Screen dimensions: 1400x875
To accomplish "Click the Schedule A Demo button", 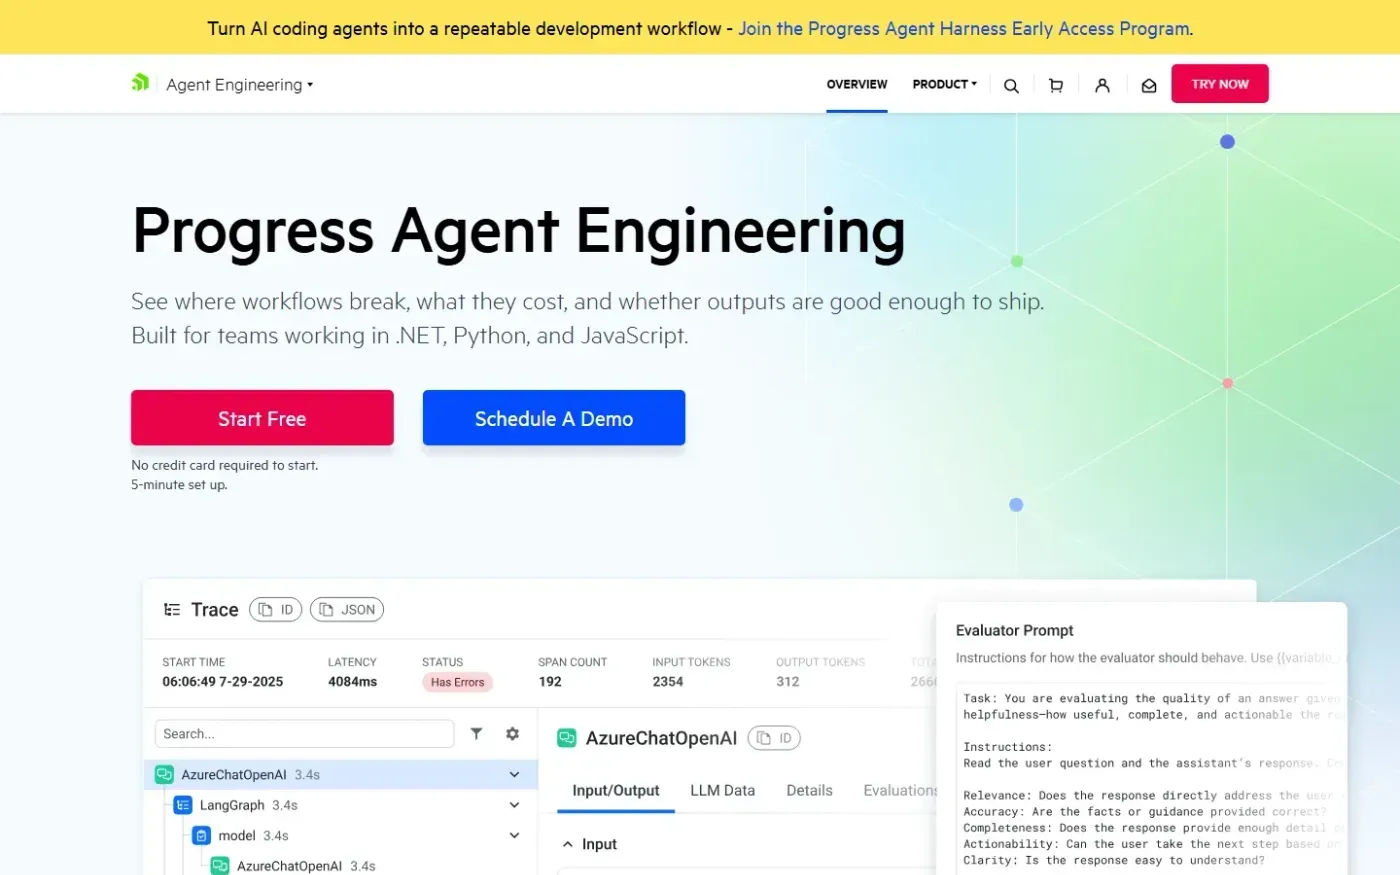I will [x=554, y=418].
